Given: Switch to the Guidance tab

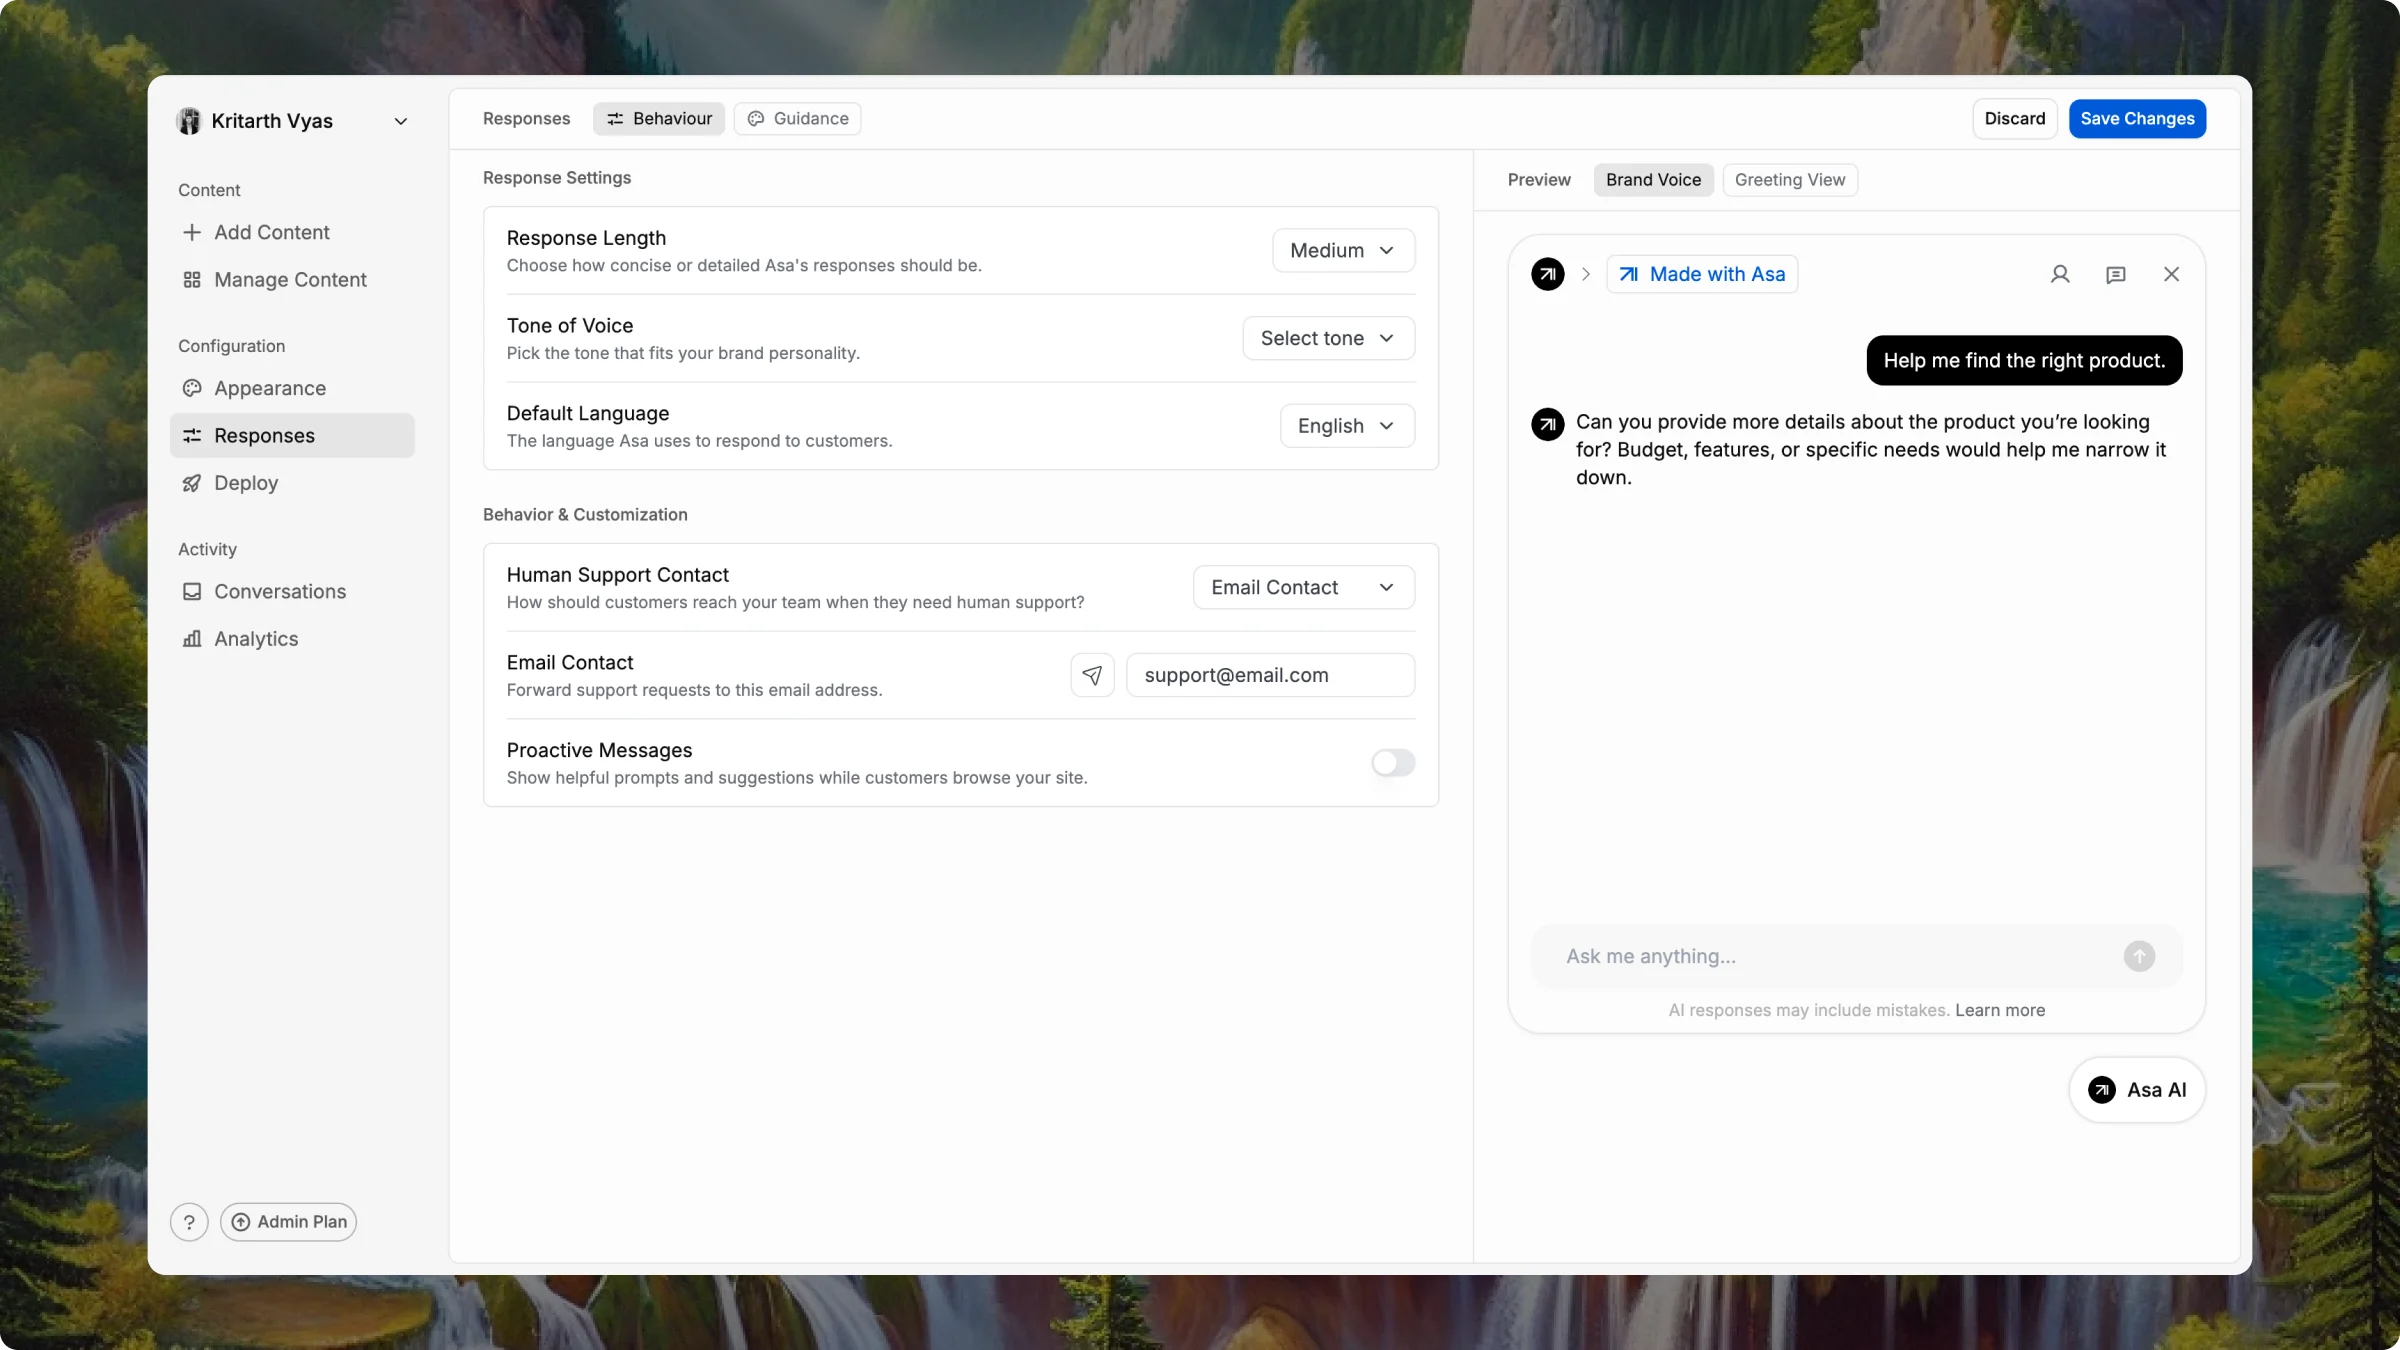Looking at the screenshot, I should 797,118.
